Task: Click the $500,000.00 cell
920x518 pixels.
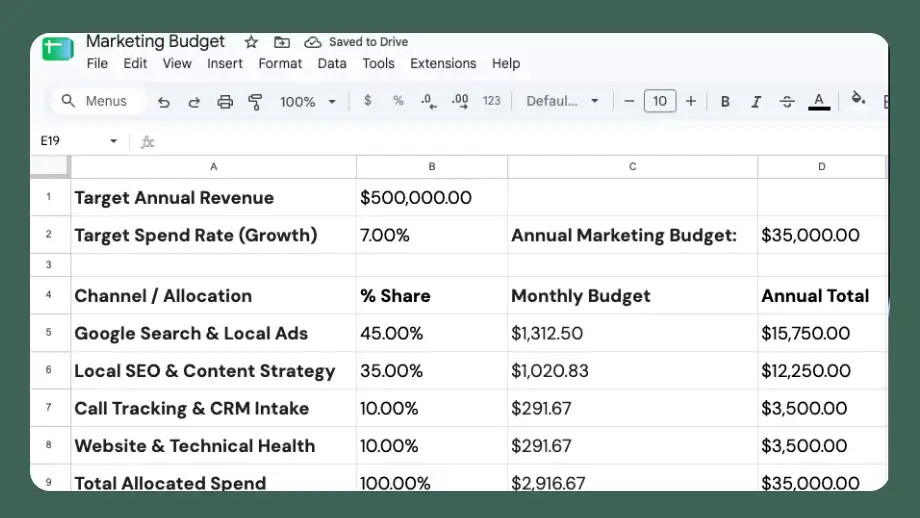Action: point(432,198)
